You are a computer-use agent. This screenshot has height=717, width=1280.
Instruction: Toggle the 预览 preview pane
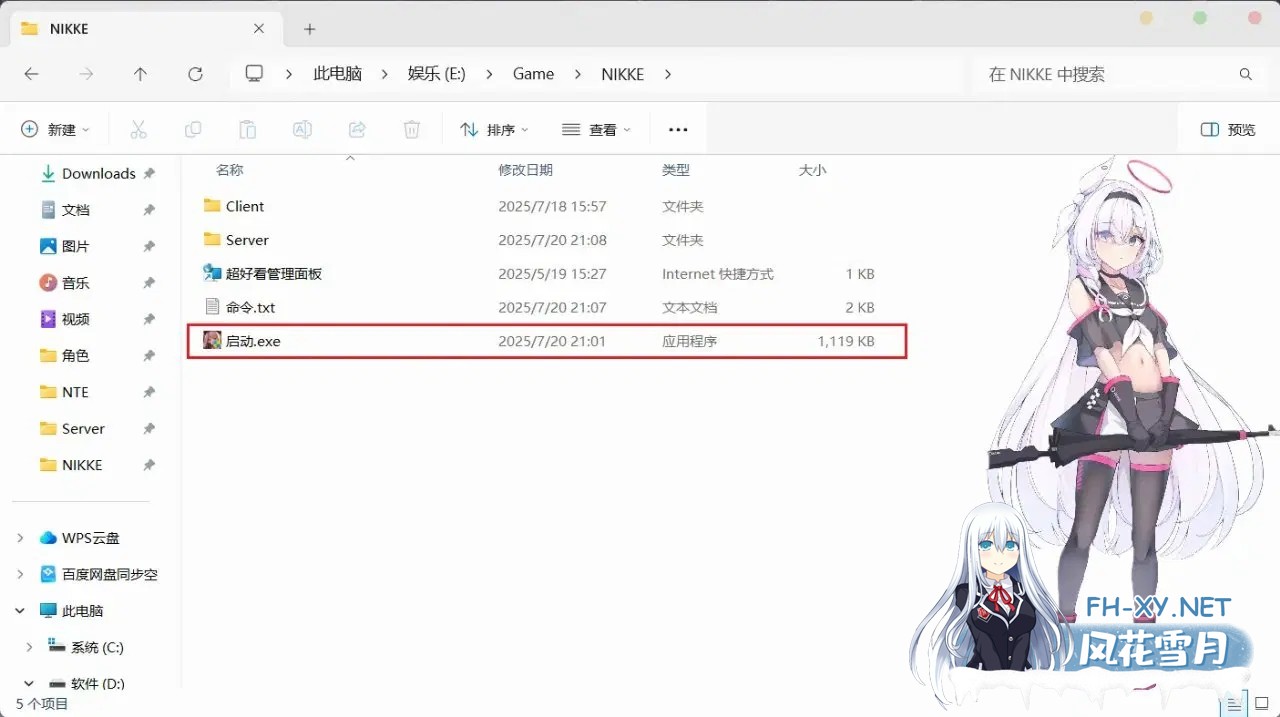tap(1228, 128)
